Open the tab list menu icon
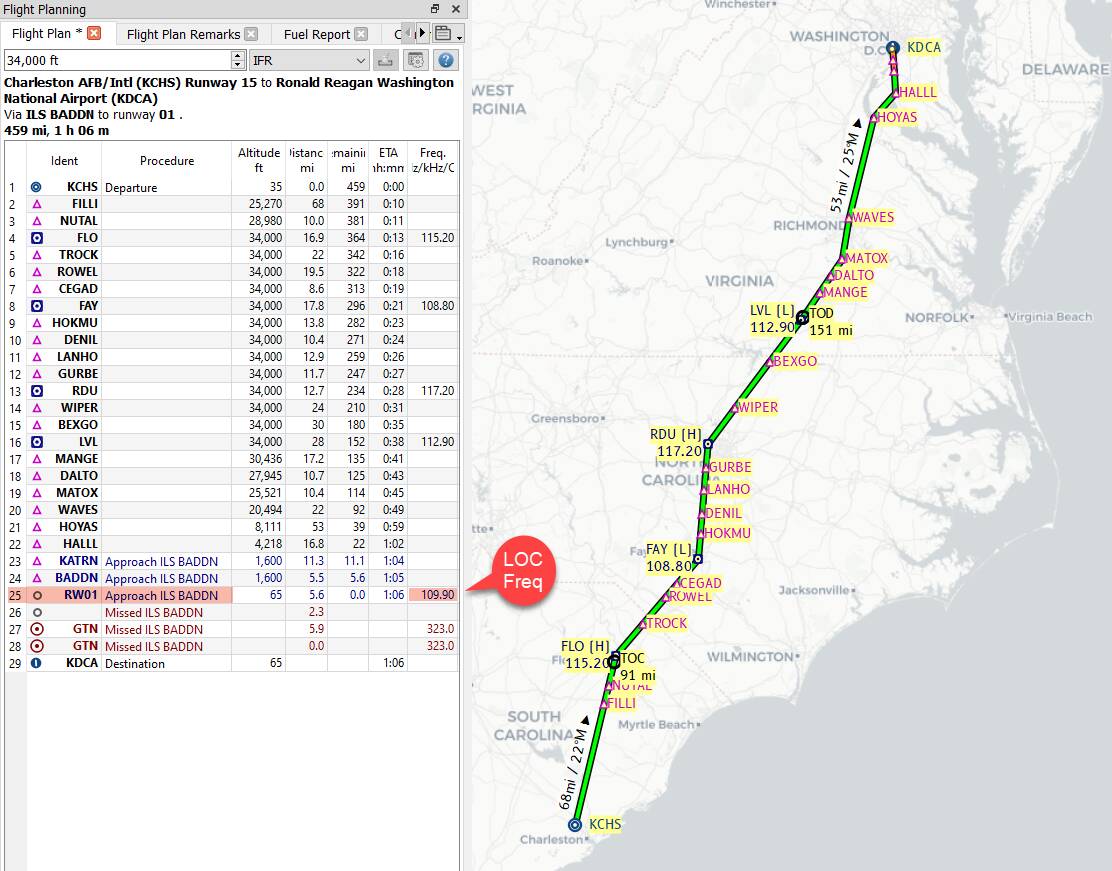The height and width of the screenshot is (871, 1112). click(x=445, y=33)
